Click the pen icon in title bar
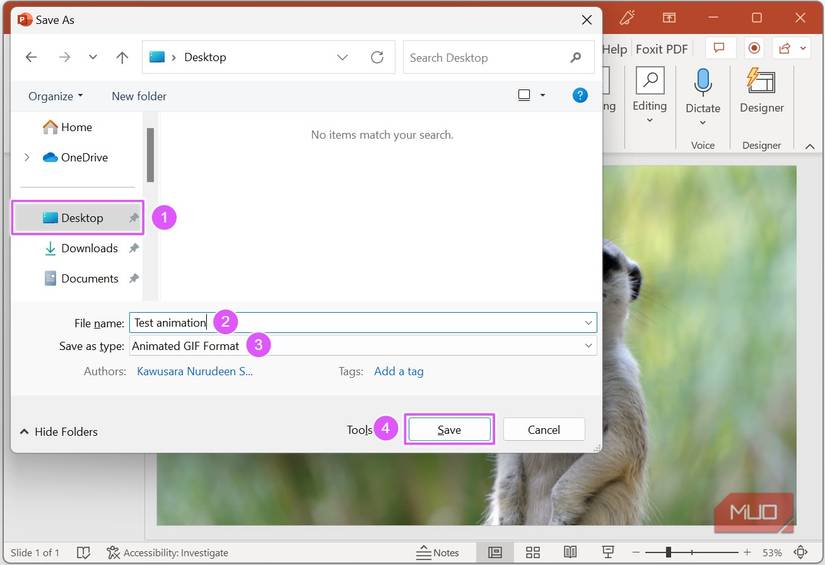Viewport: 825px width, 565px height. click(x=627, y=18)
